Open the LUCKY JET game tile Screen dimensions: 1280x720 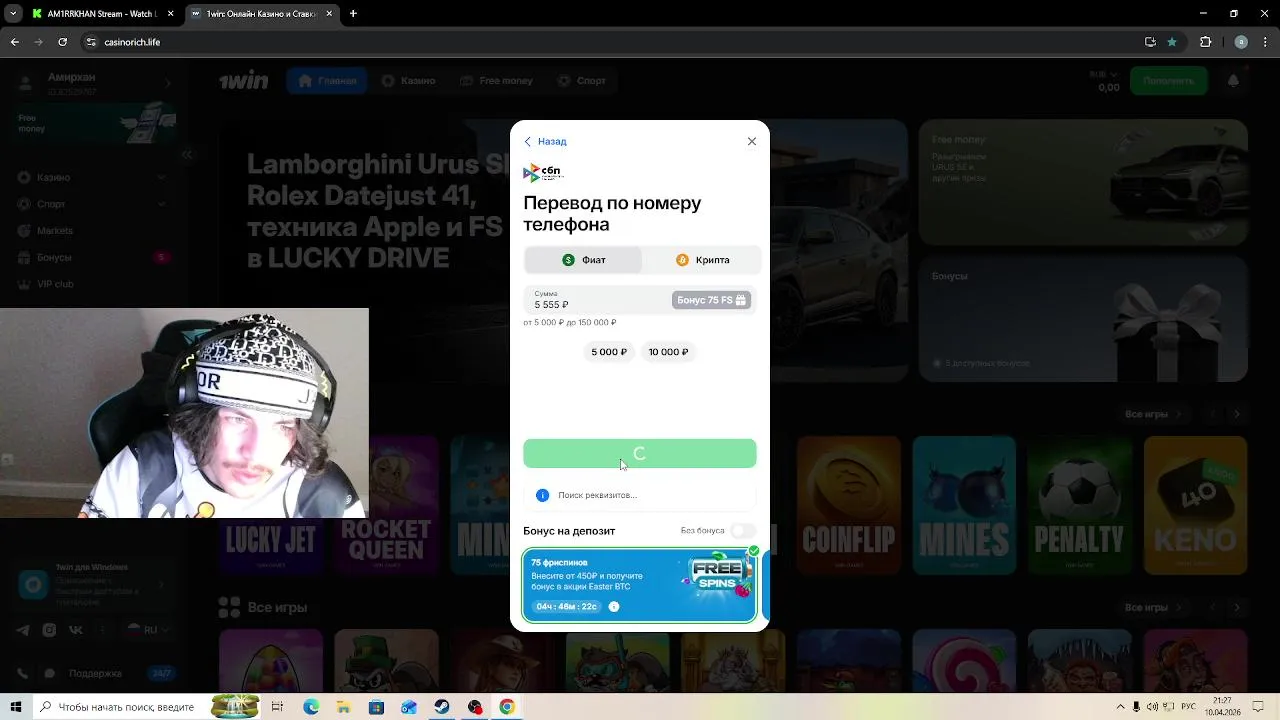(270, 546)
